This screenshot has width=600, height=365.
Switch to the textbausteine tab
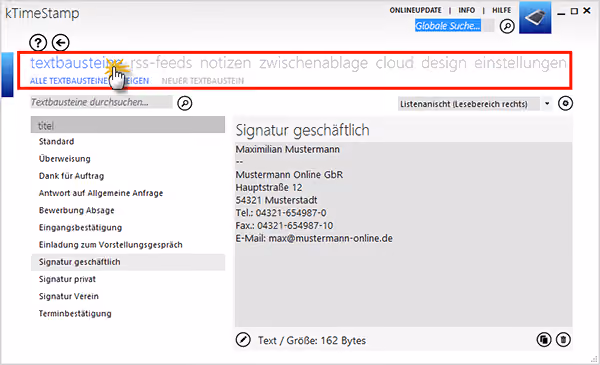point(77,63)
